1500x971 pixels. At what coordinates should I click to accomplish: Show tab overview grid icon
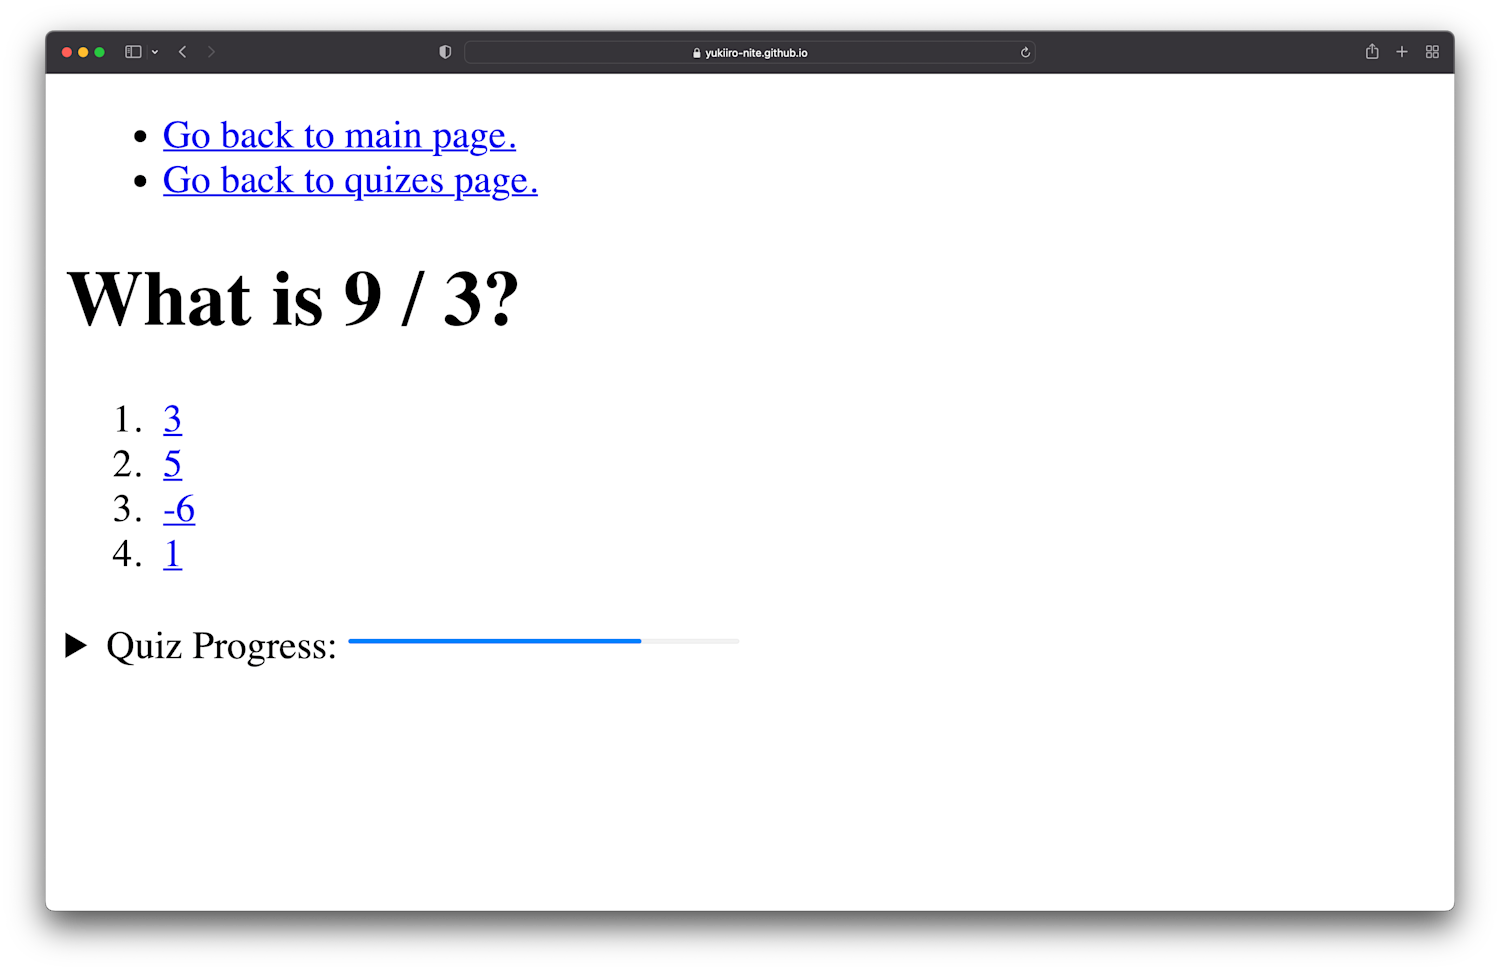pyautogui.click(x=1432, y=51)
